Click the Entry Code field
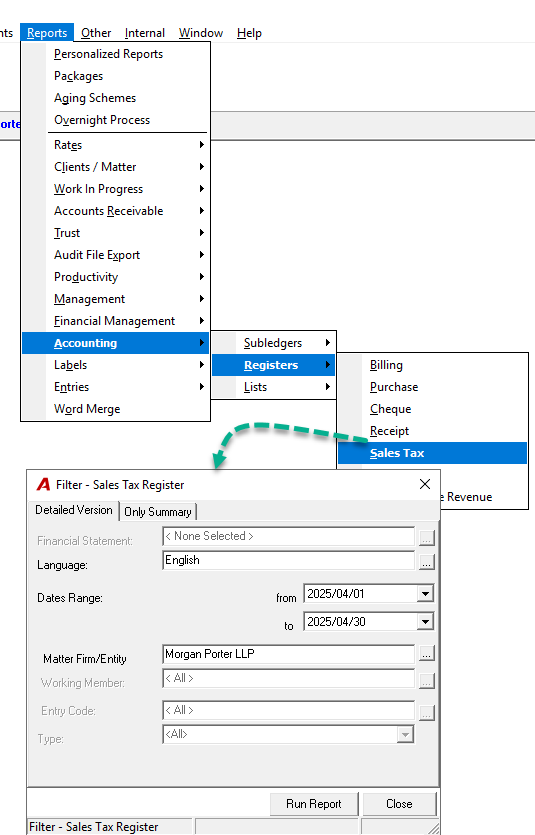Image resolution: width=535 pixels, height=835 pixels. tap(288, 710)
